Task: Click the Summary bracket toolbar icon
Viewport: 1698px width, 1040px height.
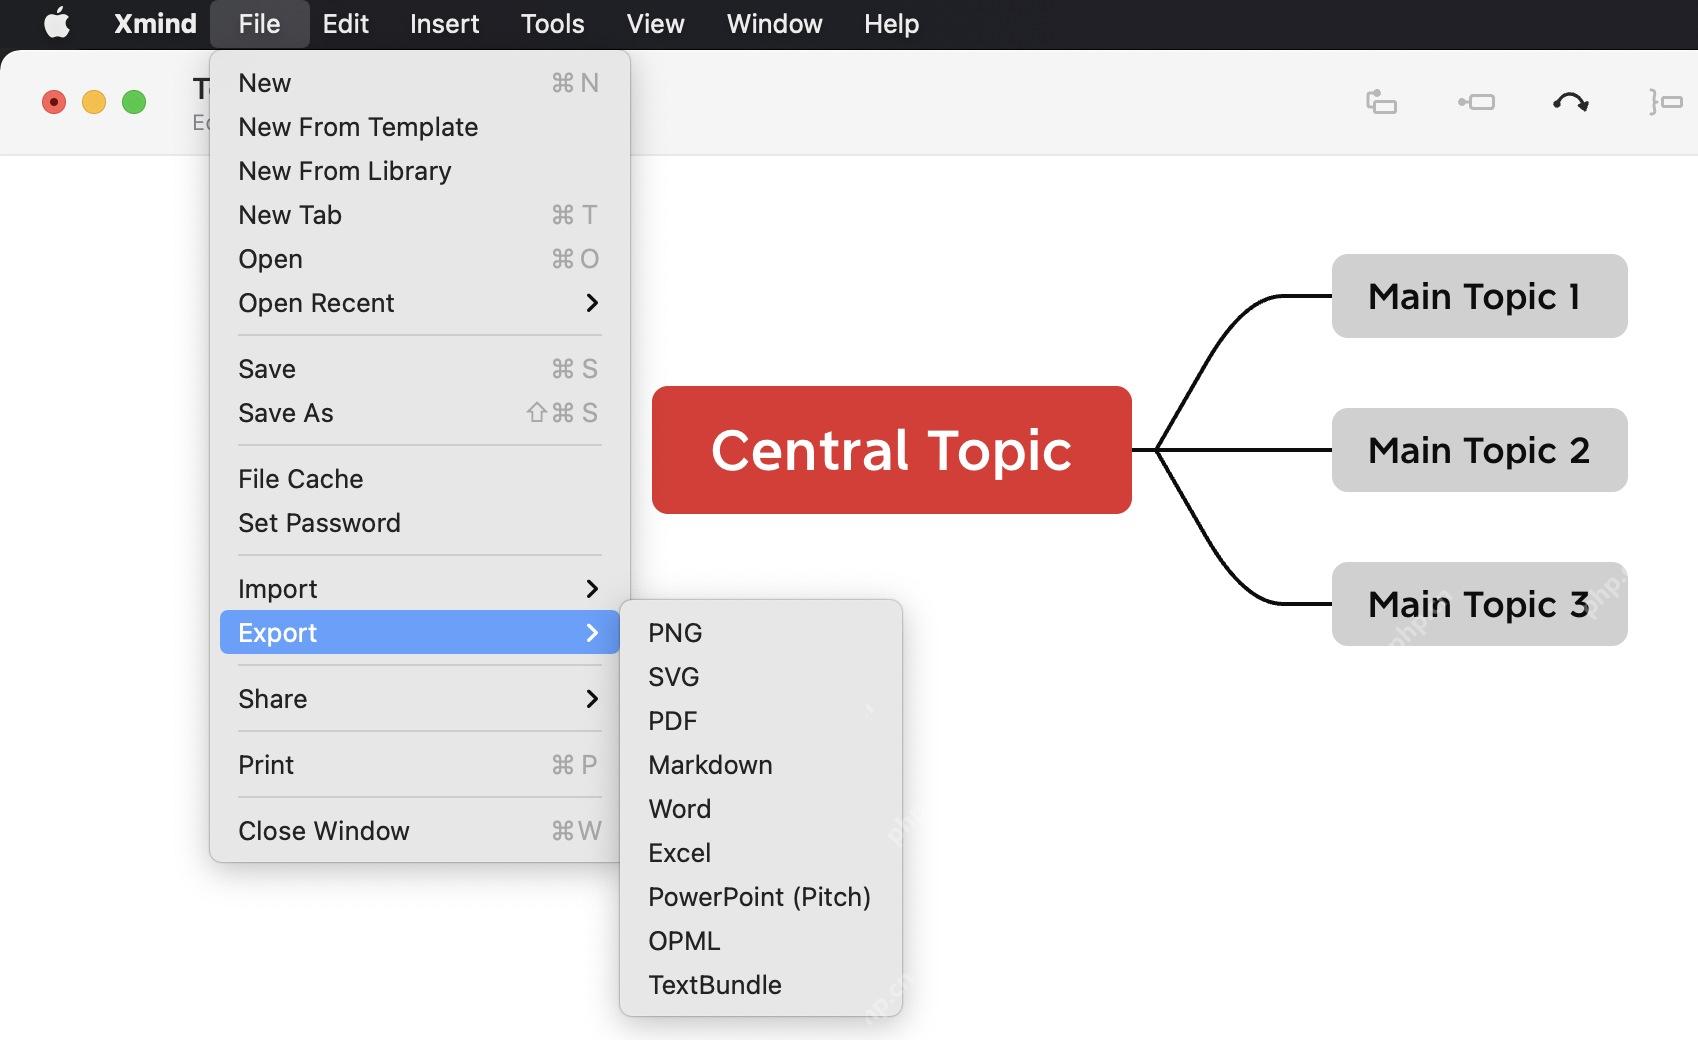Action: (x=1665, y=102)
